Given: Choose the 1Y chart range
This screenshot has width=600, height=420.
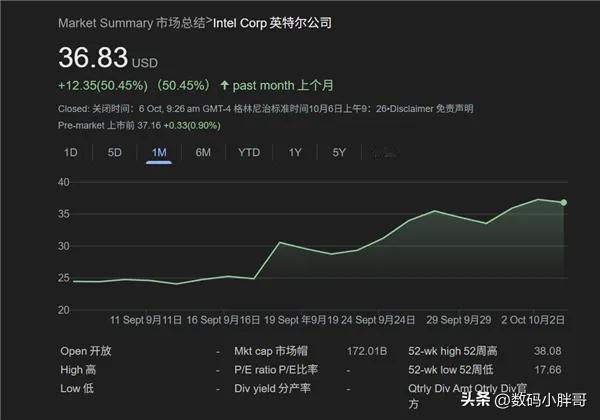Looking at the screenshot, I should pos(295,153).
